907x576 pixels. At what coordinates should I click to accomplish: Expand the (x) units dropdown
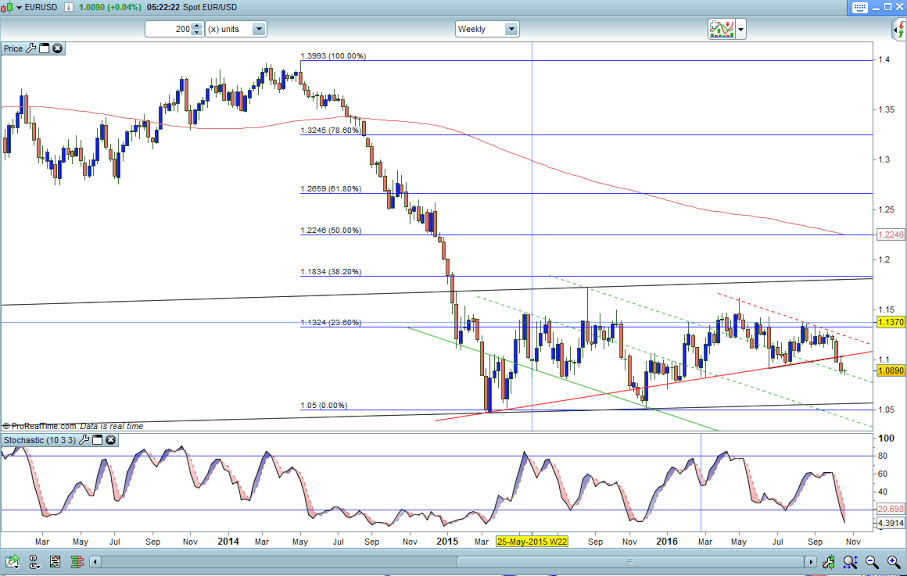259,29
